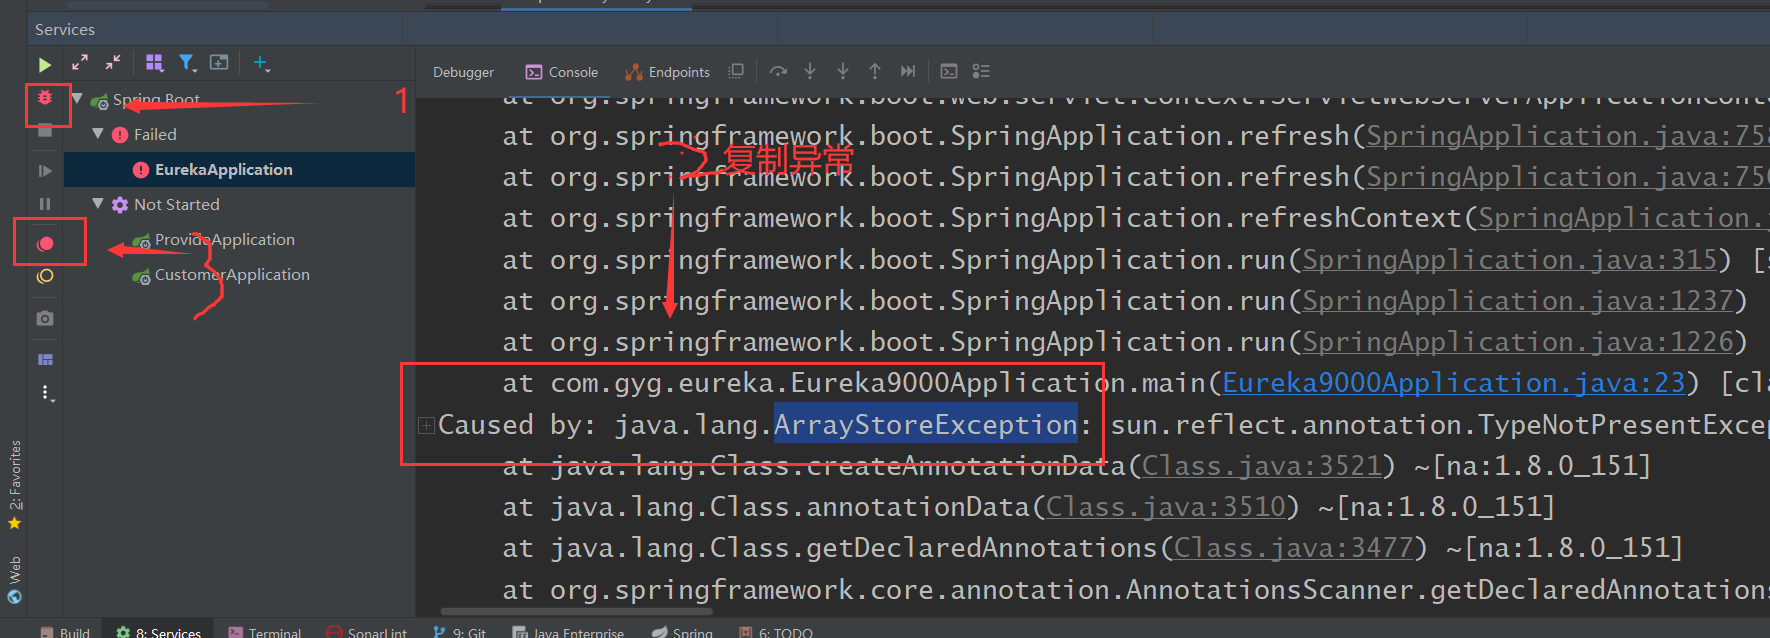This screenshot has width=1770, height=638.
Task: Select the Not Started group row
Action: [x=239, y=204]
